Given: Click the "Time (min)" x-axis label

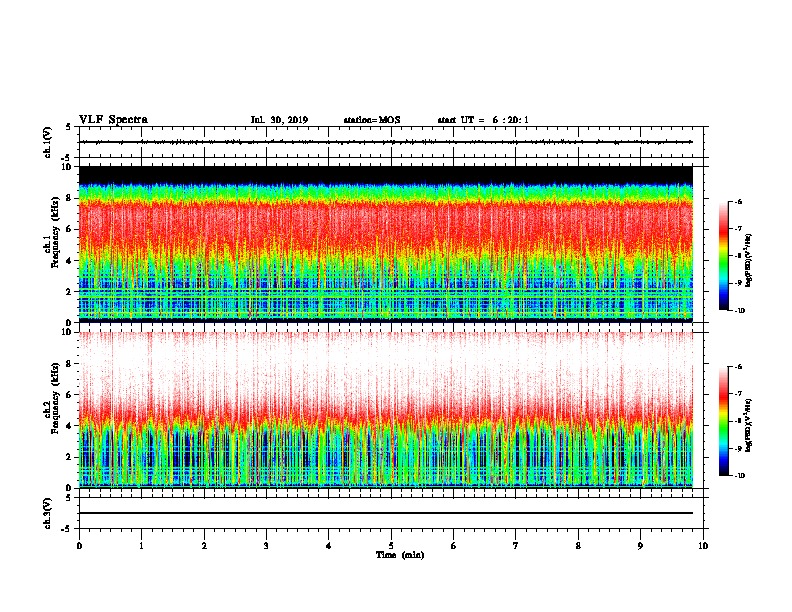Looking at the screenshot, I should [400, 555].
